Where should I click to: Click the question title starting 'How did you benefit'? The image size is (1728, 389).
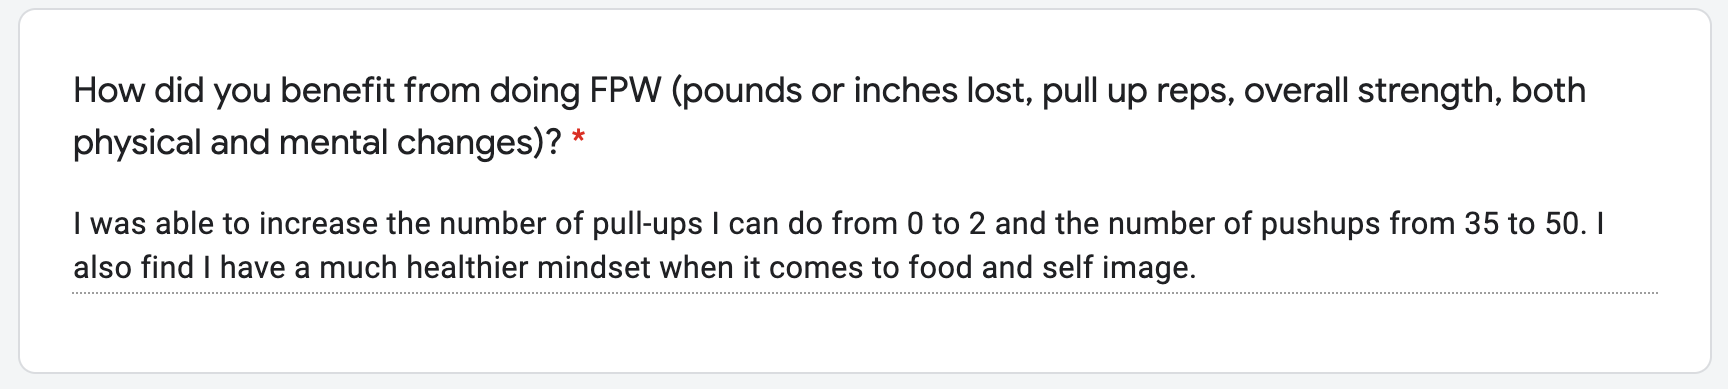coord(829,116)
